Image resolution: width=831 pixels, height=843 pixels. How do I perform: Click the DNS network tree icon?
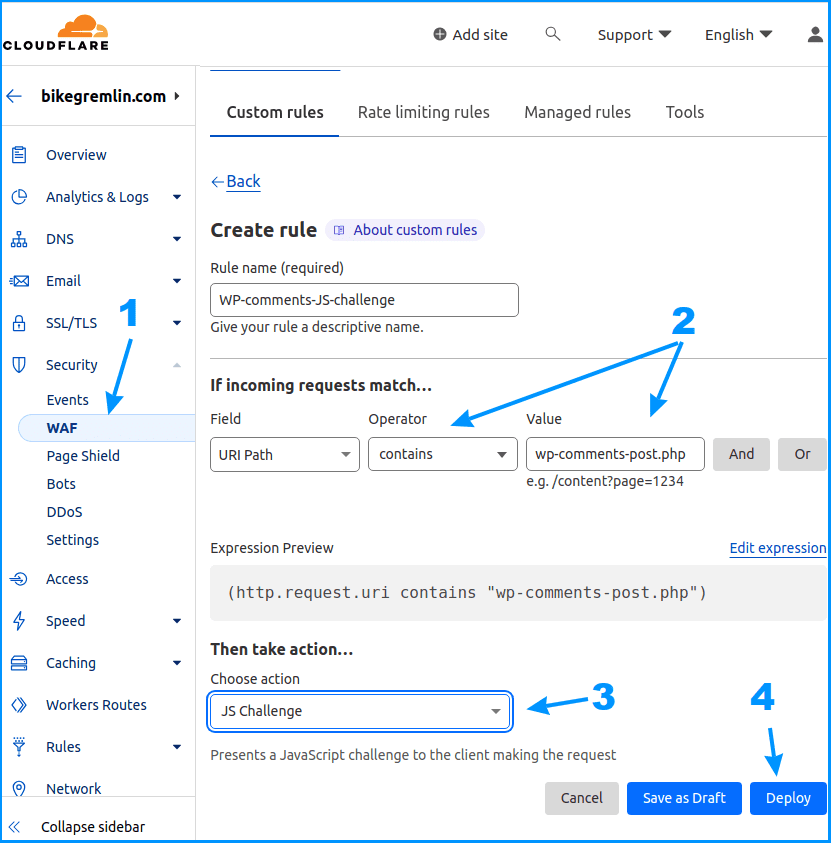click(19, 239)
